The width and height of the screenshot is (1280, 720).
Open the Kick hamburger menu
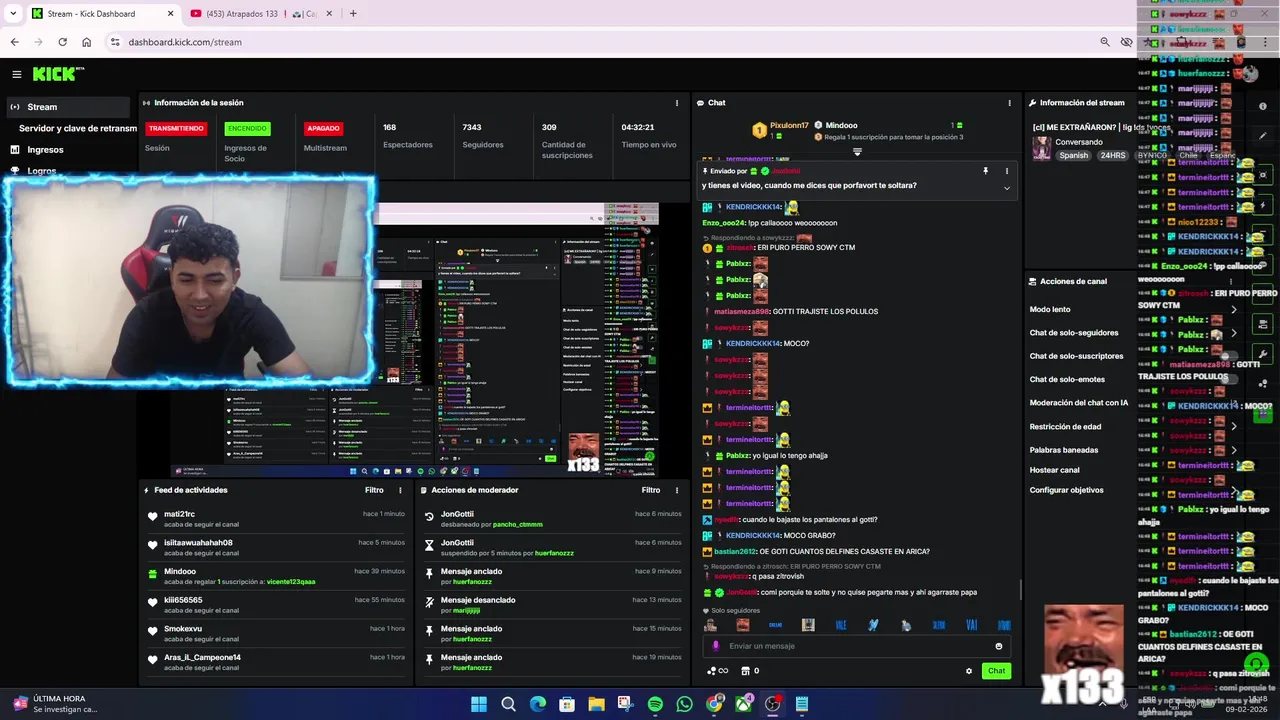tap(16, 74)
